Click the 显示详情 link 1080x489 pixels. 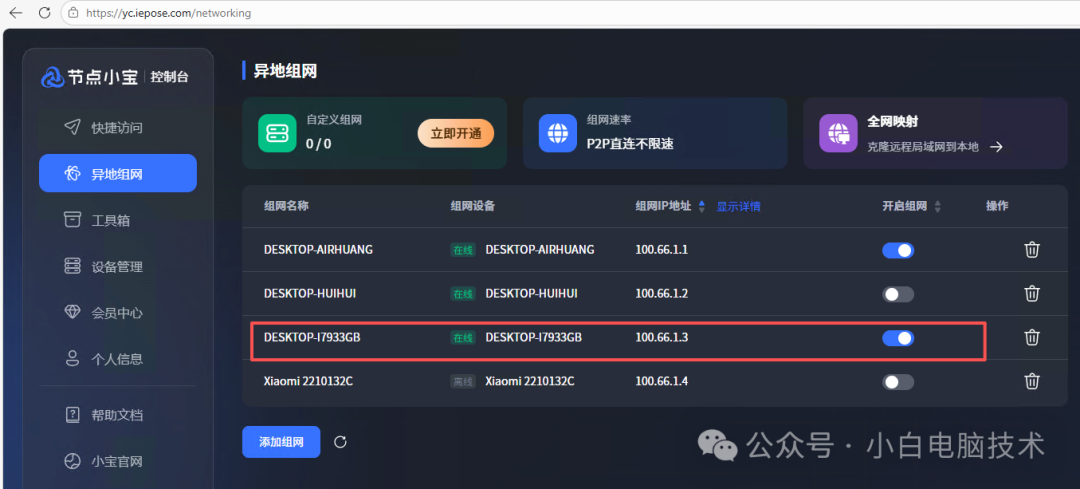point(738,206)
